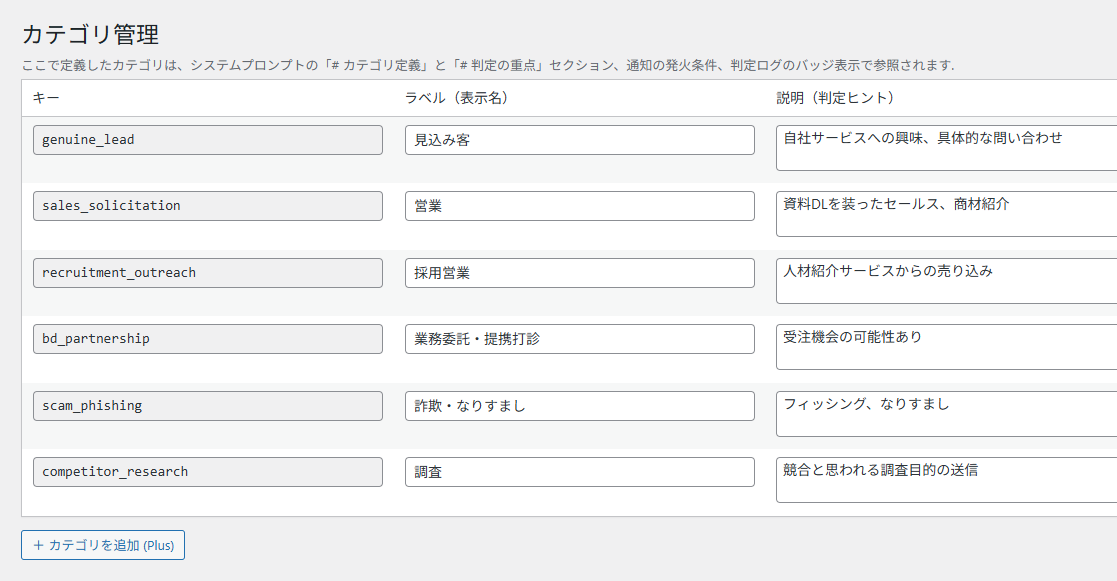This screenshot has height=581, width=1117.
Task: Click the scam_phishing key field
Action: 207,406
